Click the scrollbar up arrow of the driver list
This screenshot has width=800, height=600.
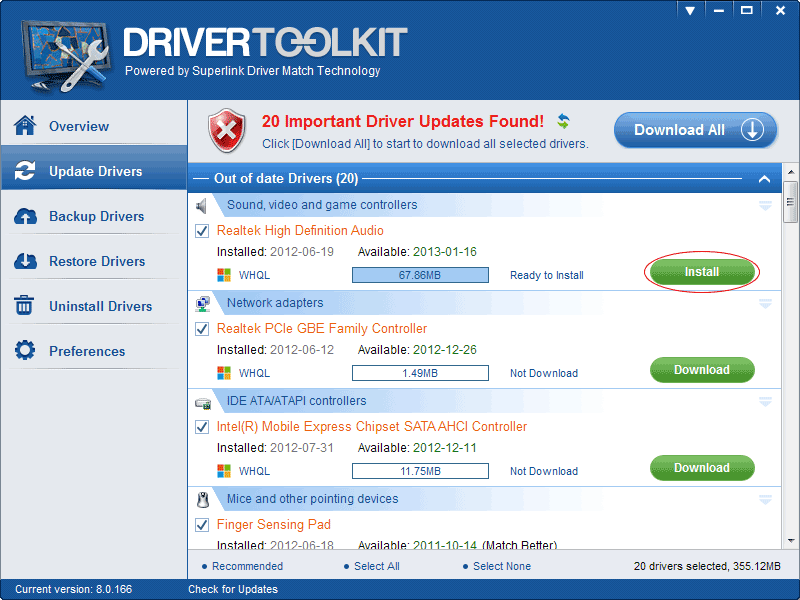(790, 172)
